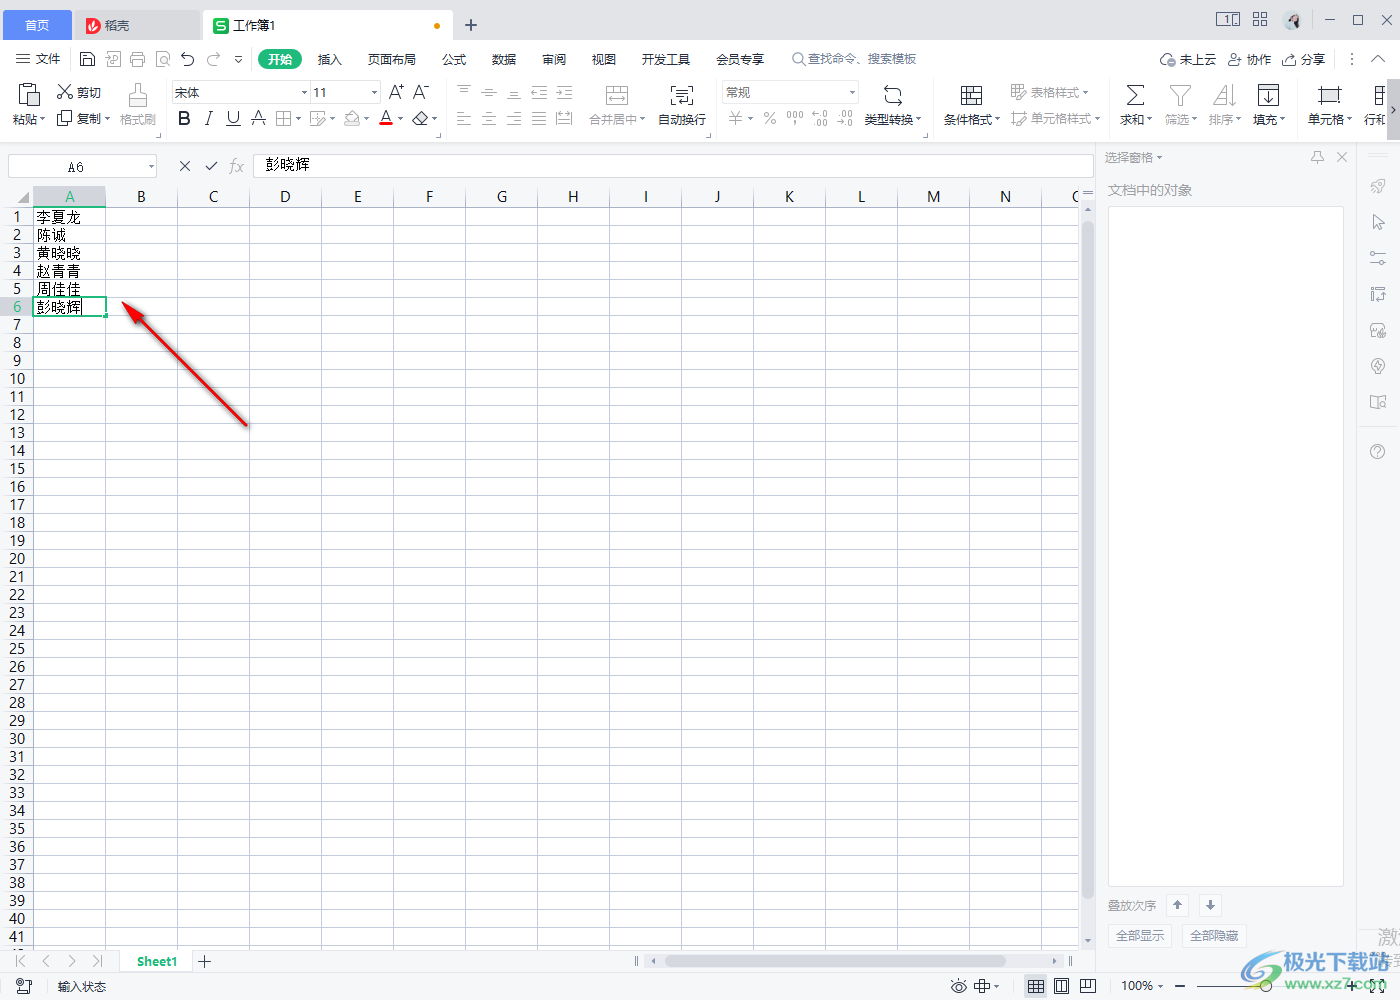
Task: Toggle Italic formatting
Action: (208, 119)
